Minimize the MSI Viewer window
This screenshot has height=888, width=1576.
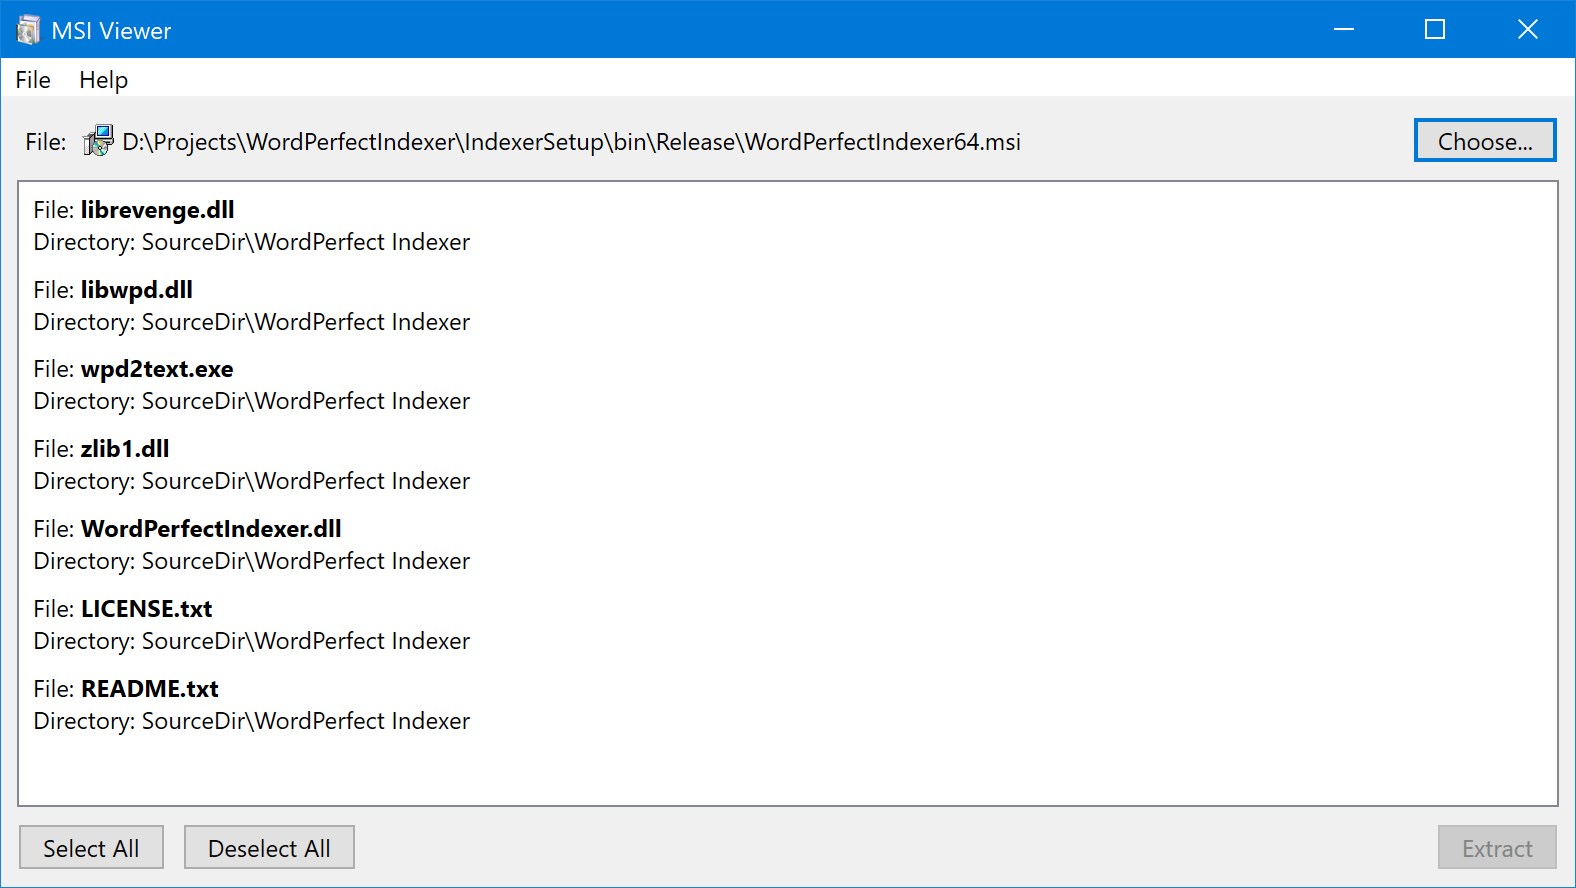[x=1344, y=29]
